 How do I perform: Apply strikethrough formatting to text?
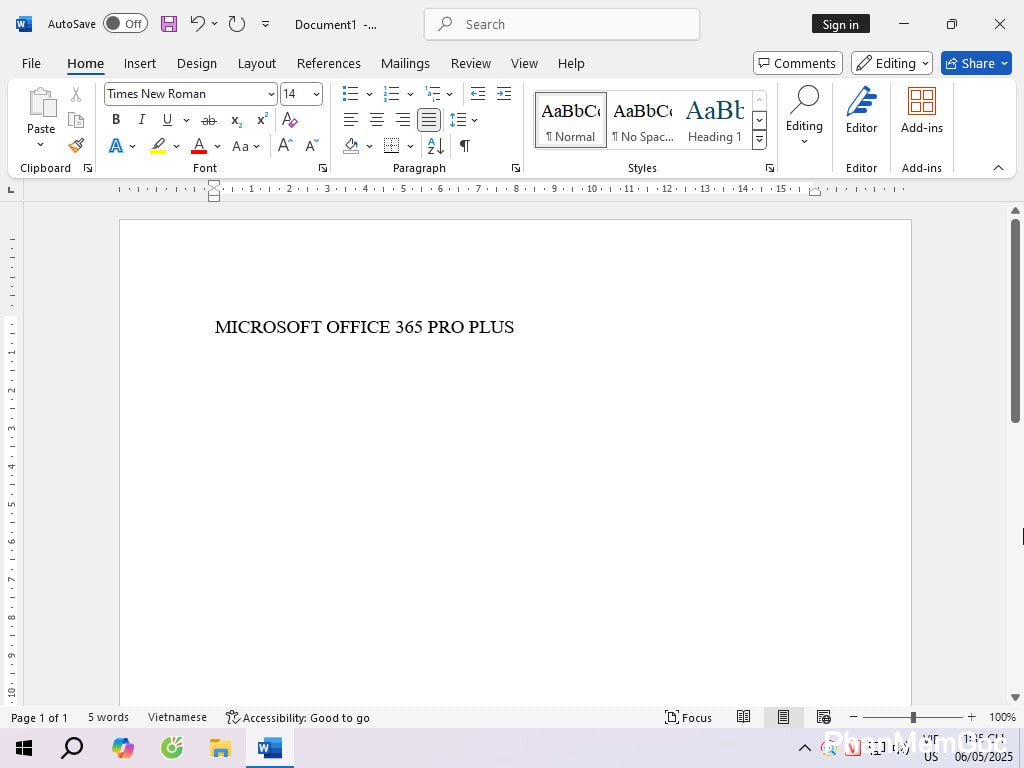209,120
